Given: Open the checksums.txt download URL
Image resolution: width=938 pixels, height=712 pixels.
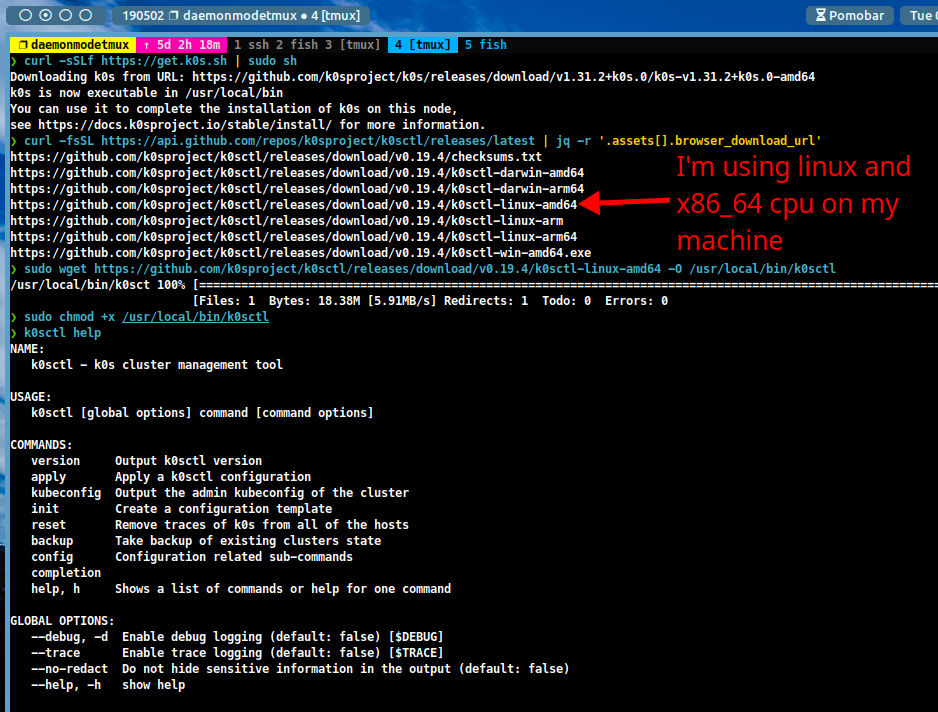Looking at the screenshot, I should click(276, 157).
